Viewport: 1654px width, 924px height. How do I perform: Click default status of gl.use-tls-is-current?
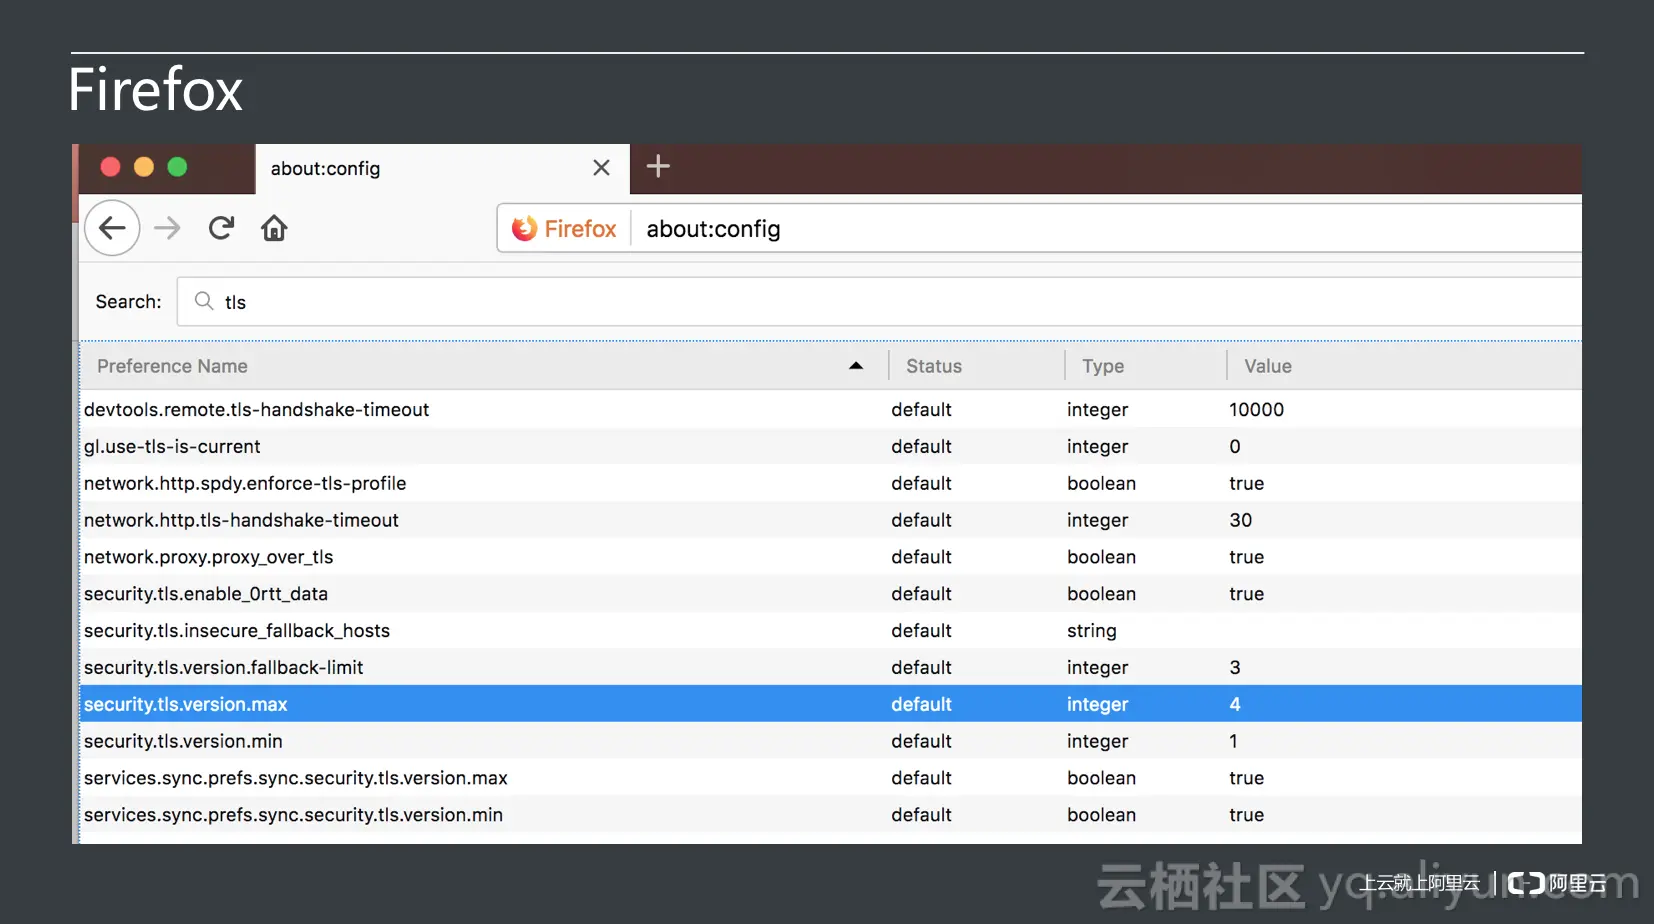922,447
